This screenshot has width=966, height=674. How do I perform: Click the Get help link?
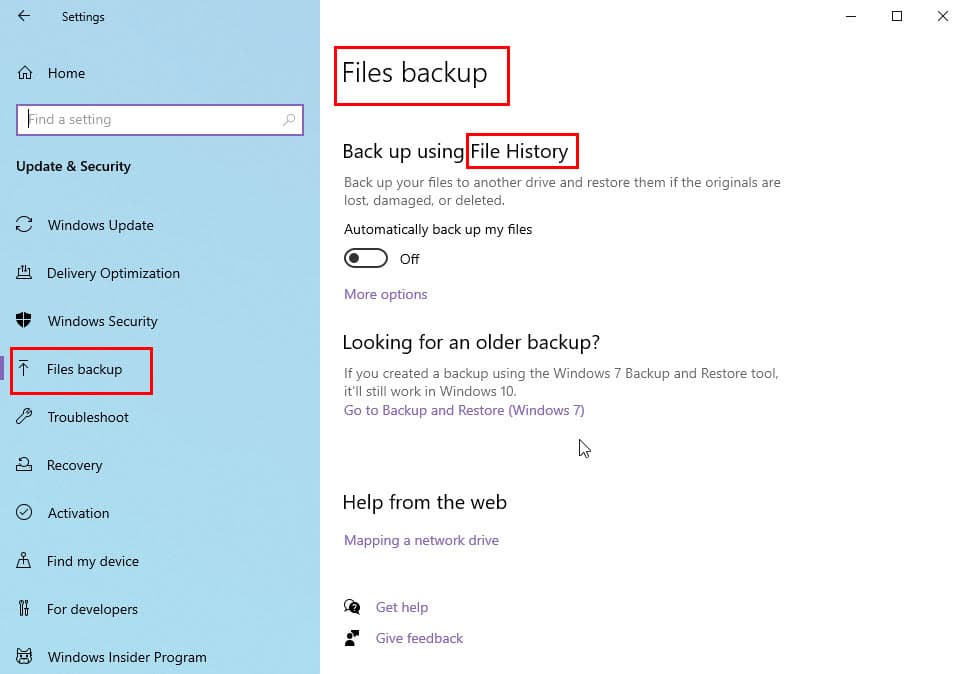402,607
